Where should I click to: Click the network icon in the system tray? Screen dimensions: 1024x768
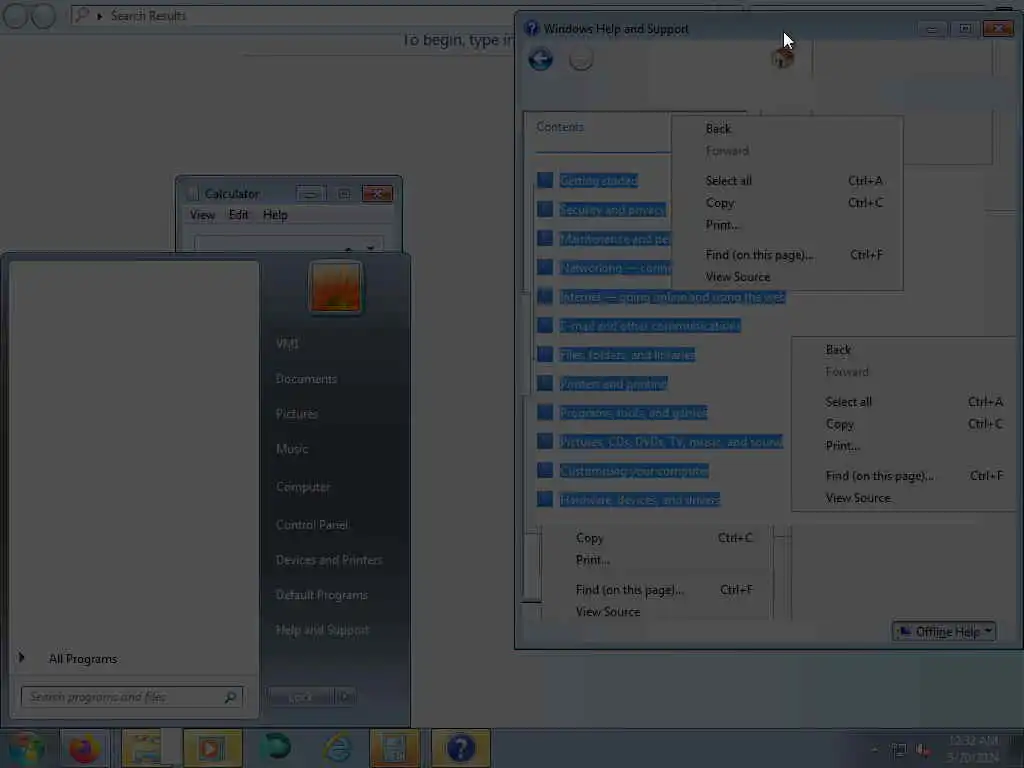[899, 750]
